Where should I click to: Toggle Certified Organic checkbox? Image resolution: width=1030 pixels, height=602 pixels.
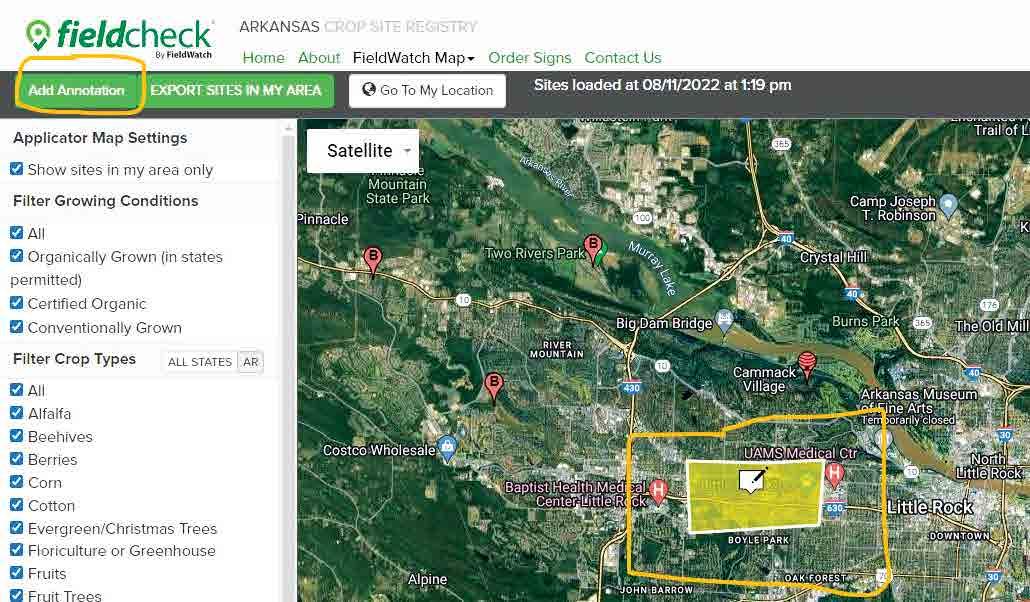click(16, 303)
